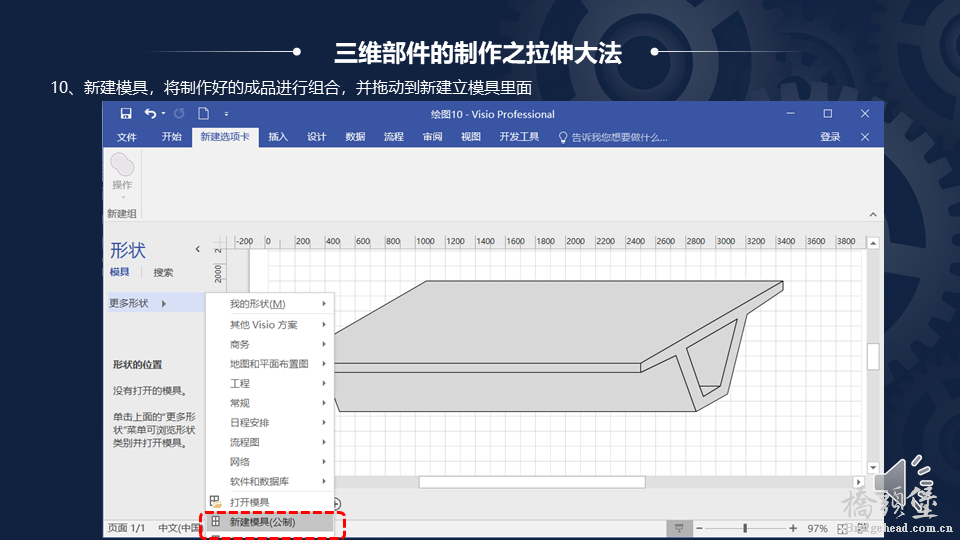
Task: Open the 审阅 ribbon tab
Action: click(432, 137)
